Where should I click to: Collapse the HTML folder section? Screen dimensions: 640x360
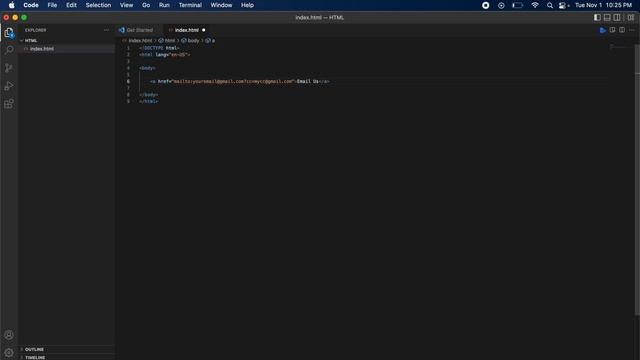coord(67,41)
